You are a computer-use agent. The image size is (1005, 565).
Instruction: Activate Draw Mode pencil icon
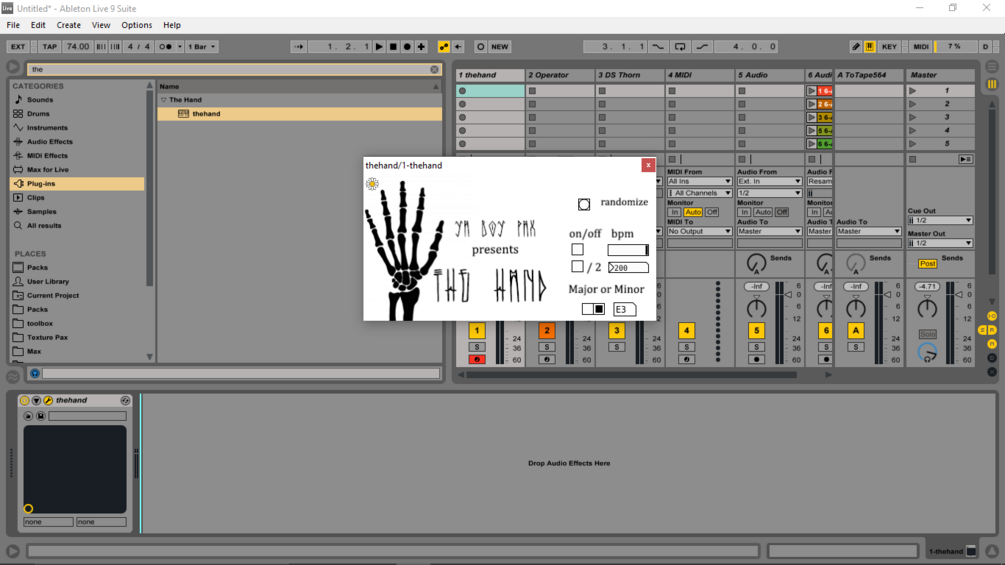pos(856,47)
